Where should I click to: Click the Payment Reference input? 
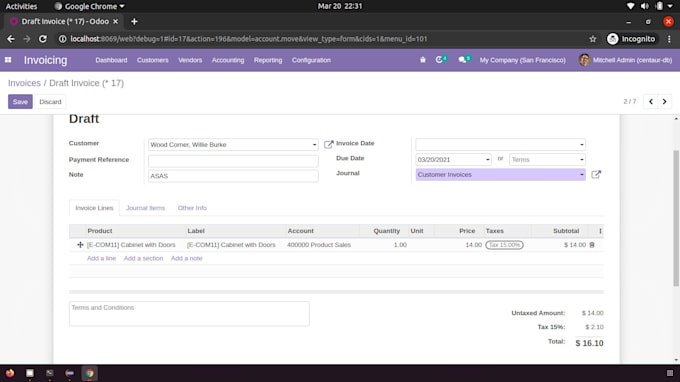pyautogui.click(x=233, y=161)
